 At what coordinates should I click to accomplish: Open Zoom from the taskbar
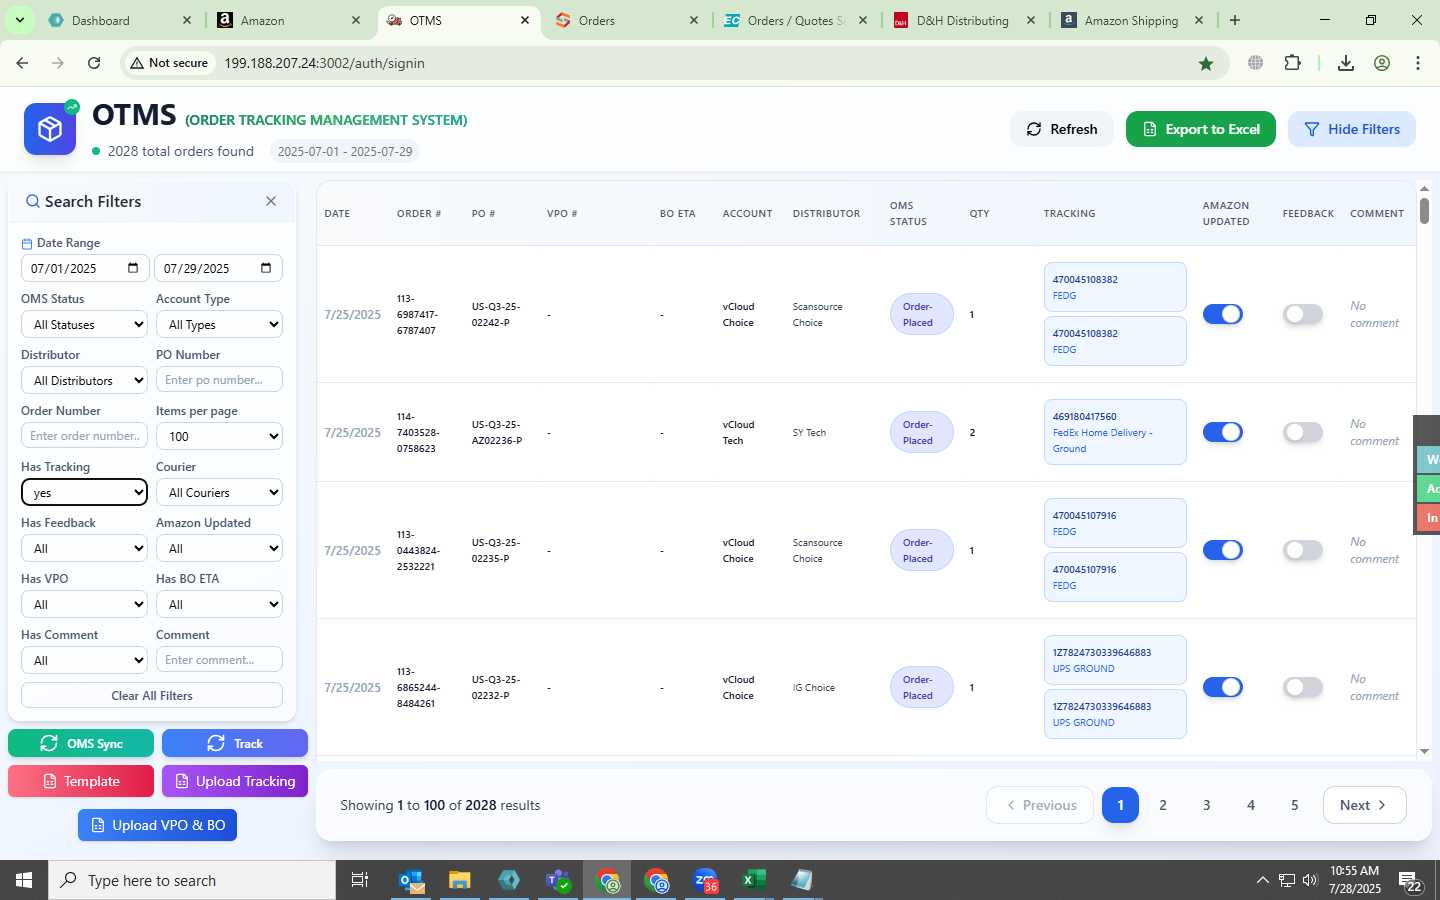(706, 880)
